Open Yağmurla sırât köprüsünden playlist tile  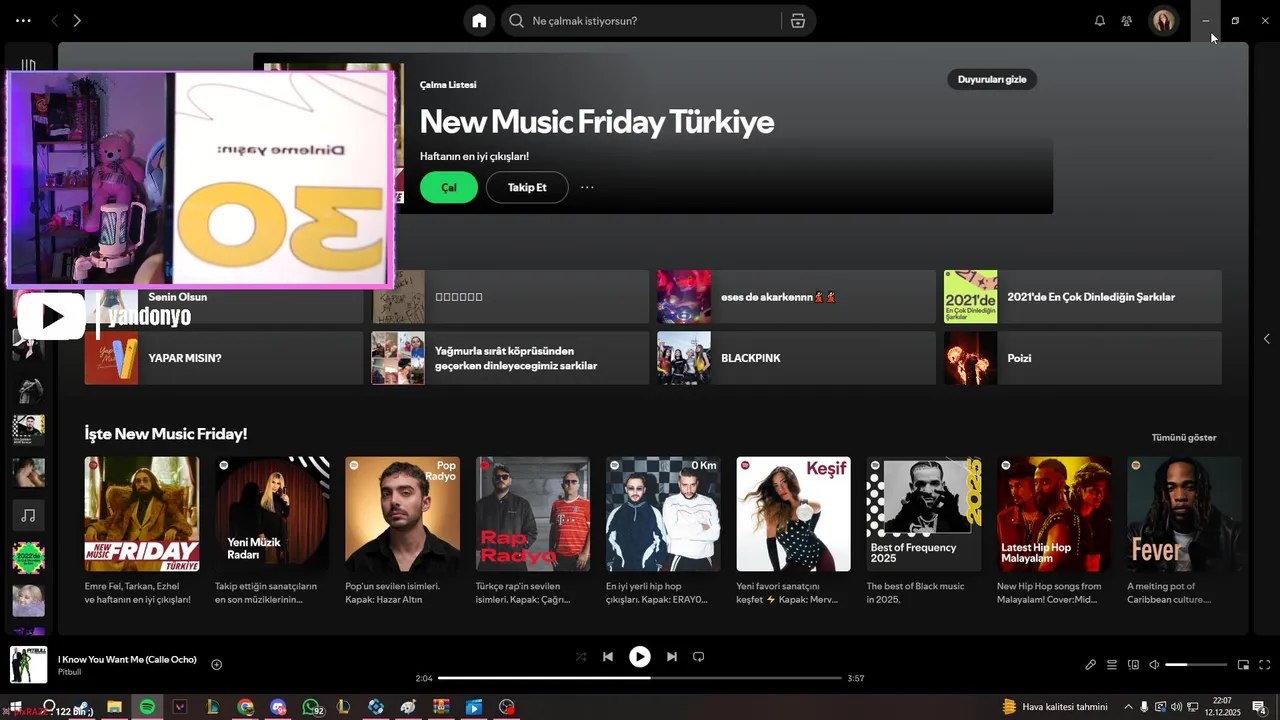[x=510, y=358]
